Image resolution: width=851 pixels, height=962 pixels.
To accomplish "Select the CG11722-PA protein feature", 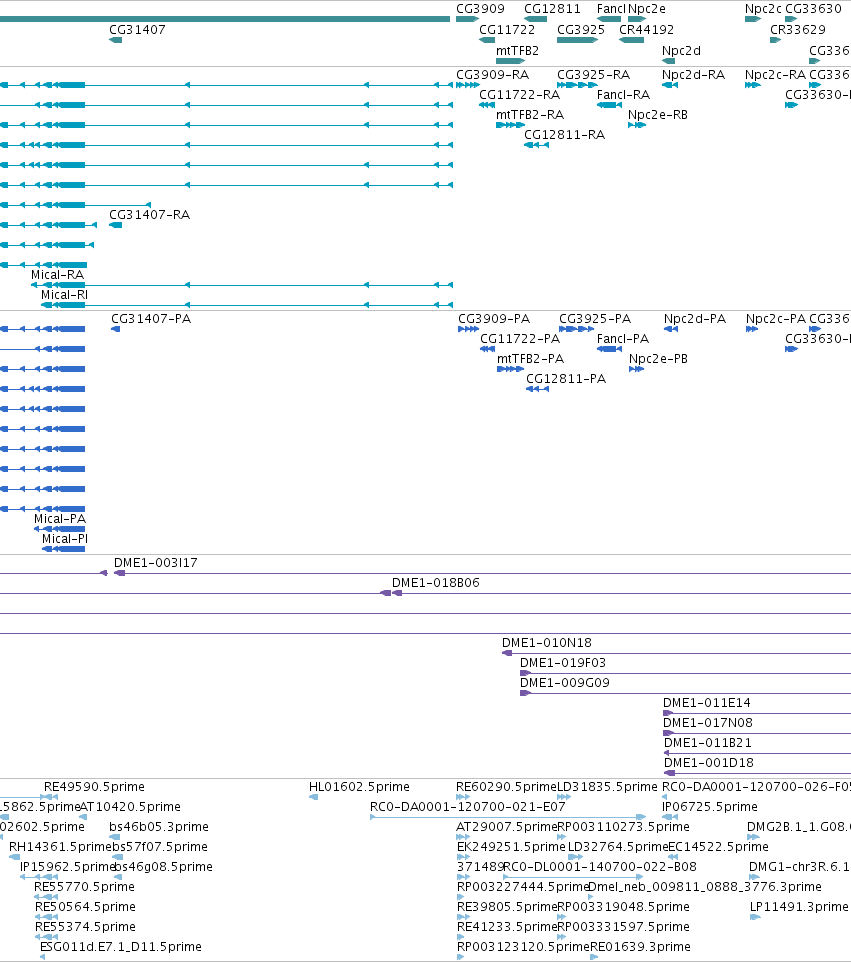I will coord(488,349).
